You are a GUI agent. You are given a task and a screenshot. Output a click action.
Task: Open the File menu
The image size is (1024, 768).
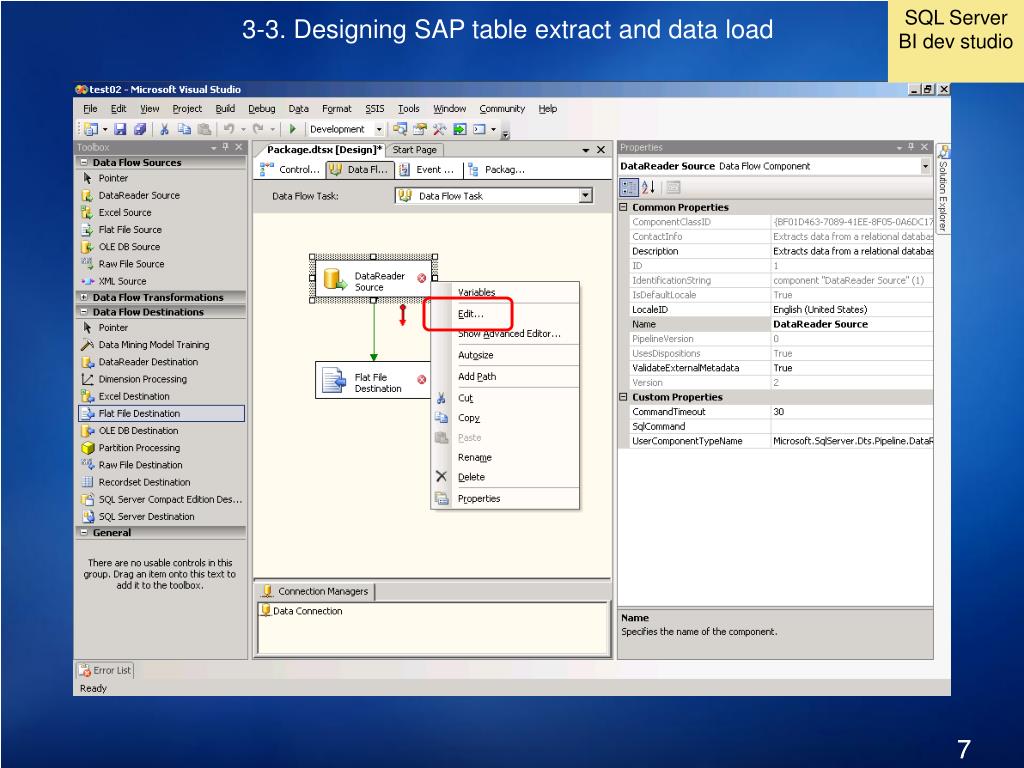90,109
